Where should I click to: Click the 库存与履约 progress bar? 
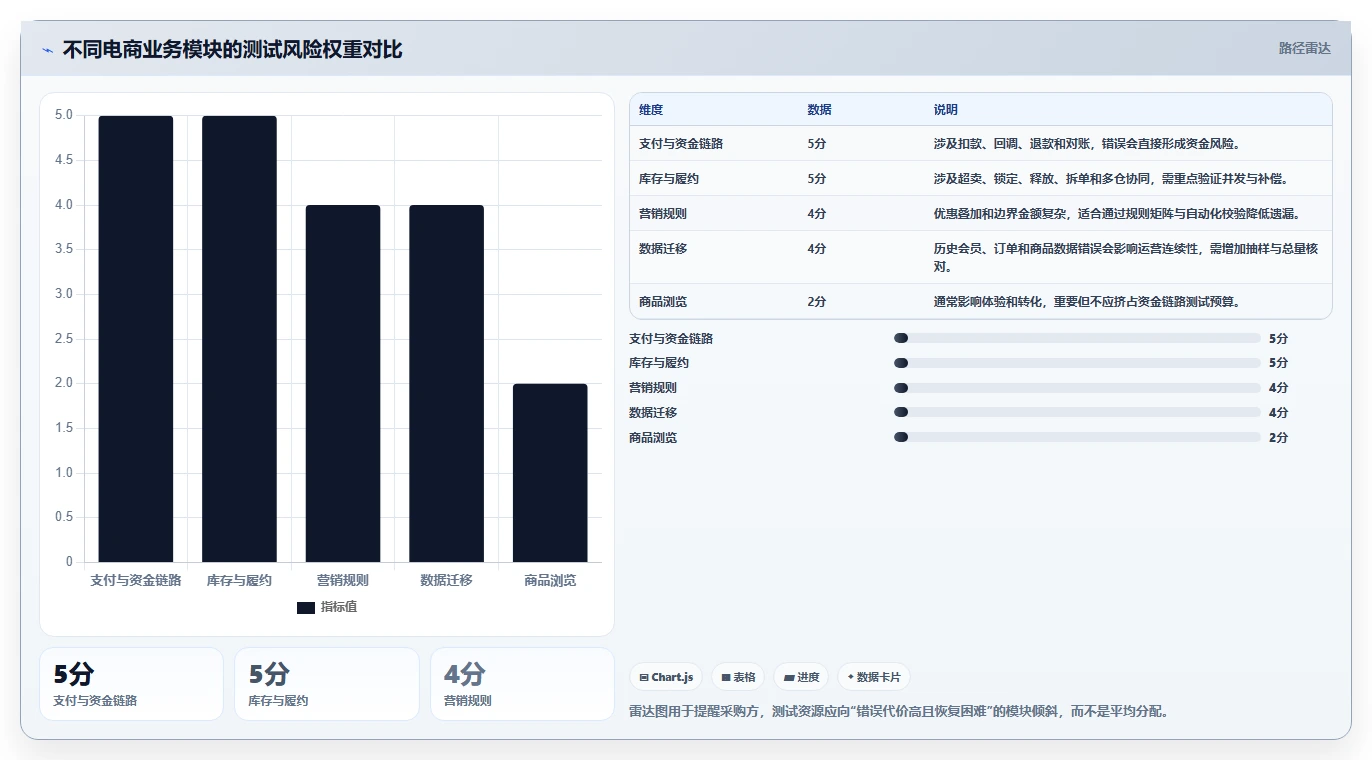(x=1077, y=363)
